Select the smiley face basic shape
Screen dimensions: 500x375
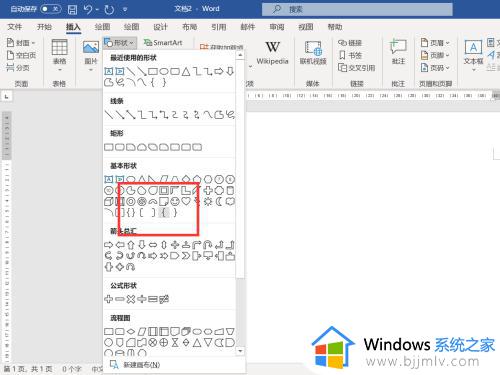click(175, 201)
